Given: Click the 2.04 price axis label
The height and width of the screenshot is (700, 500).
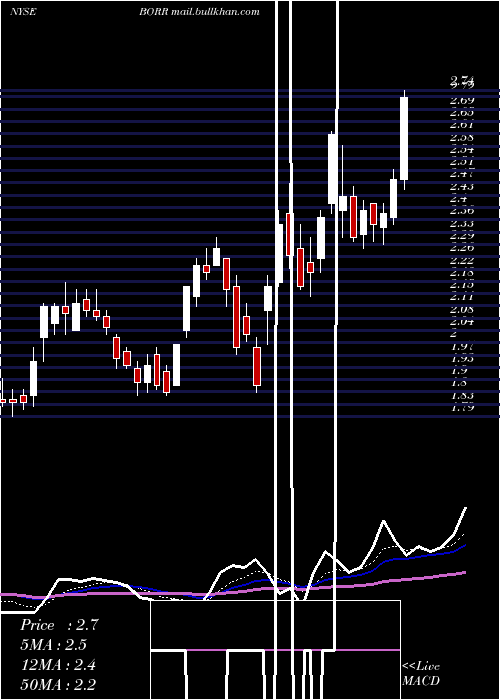Looking at the screenshot, I should [x=462, y=321].
